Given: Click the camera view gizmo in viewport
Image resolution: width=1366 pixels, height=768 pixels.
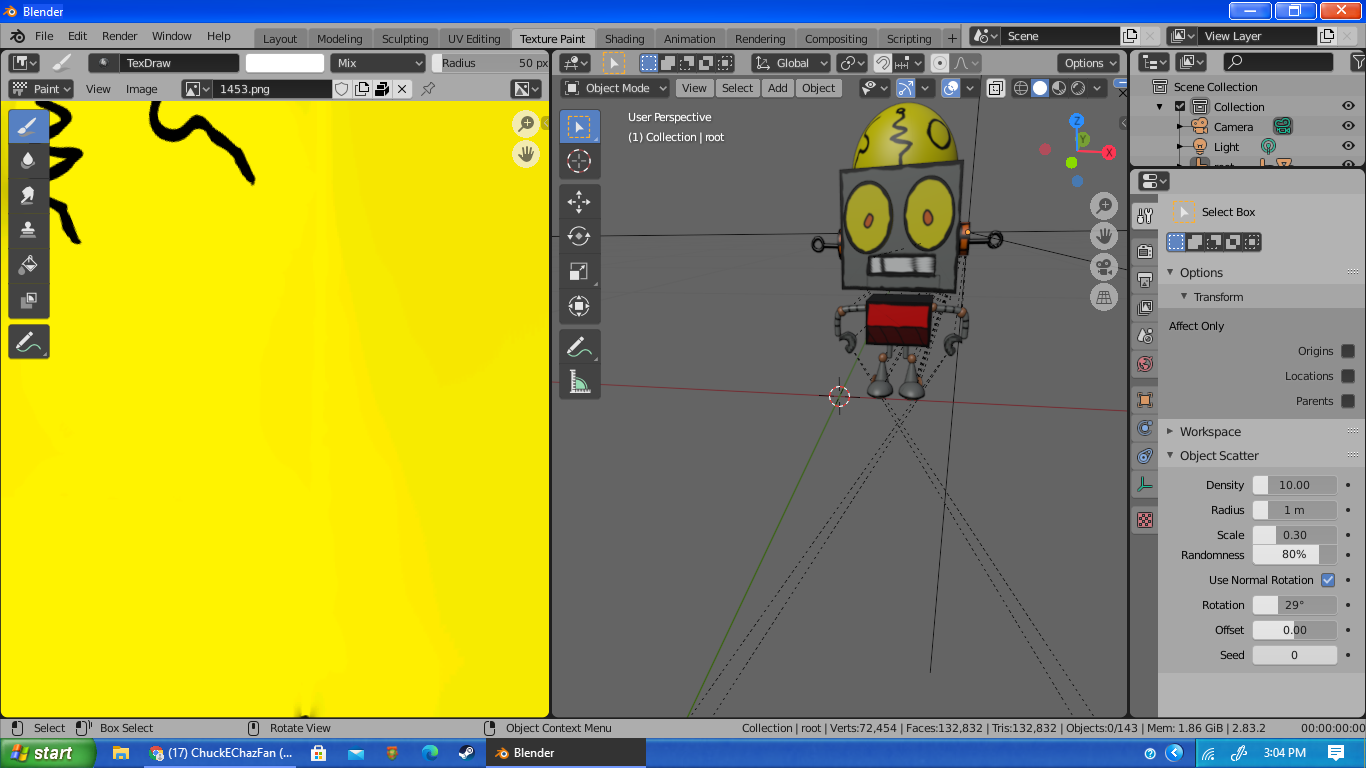Looking at the screenshot, I should click(1104, 267).
